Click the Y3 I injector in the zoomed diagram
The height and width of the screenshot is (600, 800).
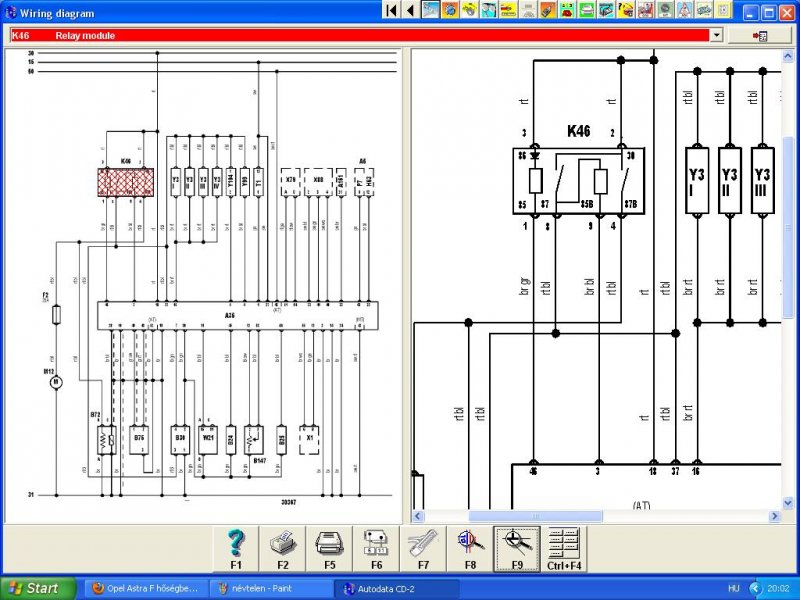(697, 180)
